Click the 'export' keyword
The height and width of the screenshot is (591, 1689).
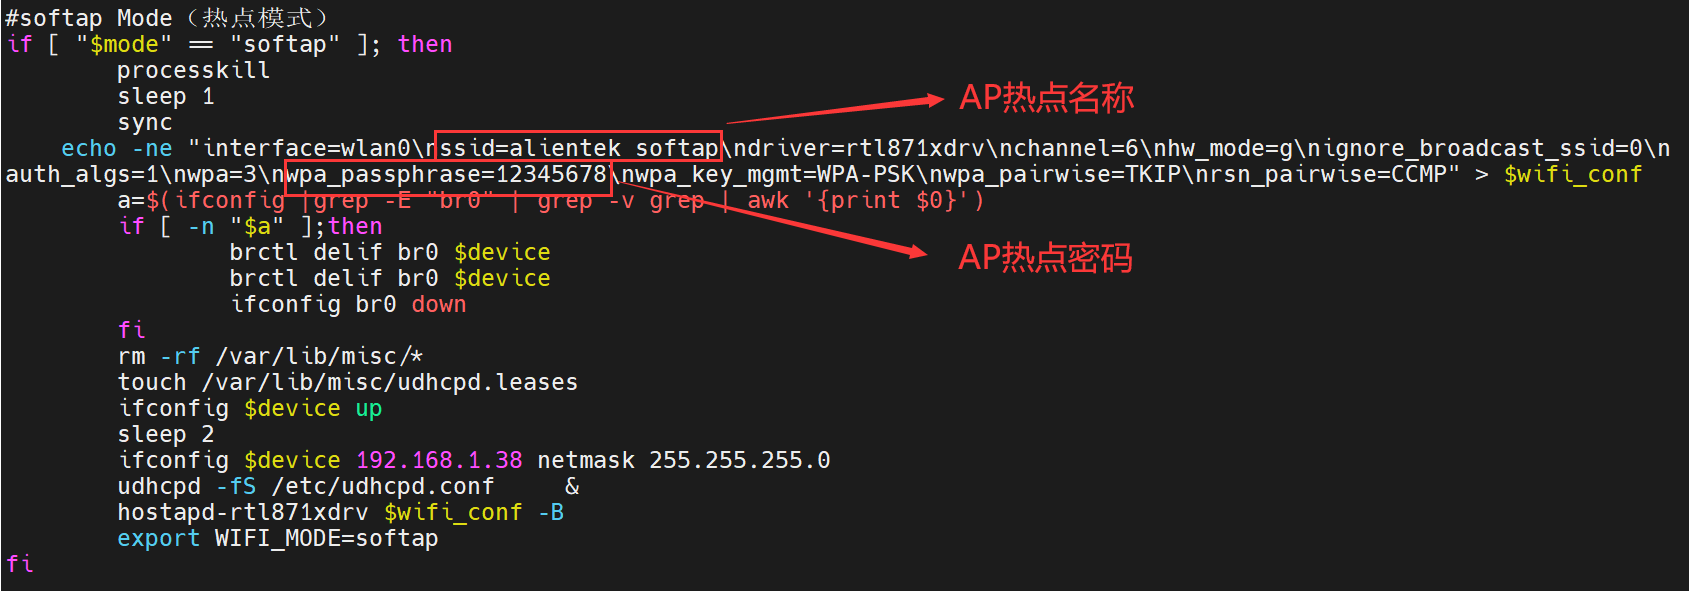pyautogui.click(x=158, y=538)
